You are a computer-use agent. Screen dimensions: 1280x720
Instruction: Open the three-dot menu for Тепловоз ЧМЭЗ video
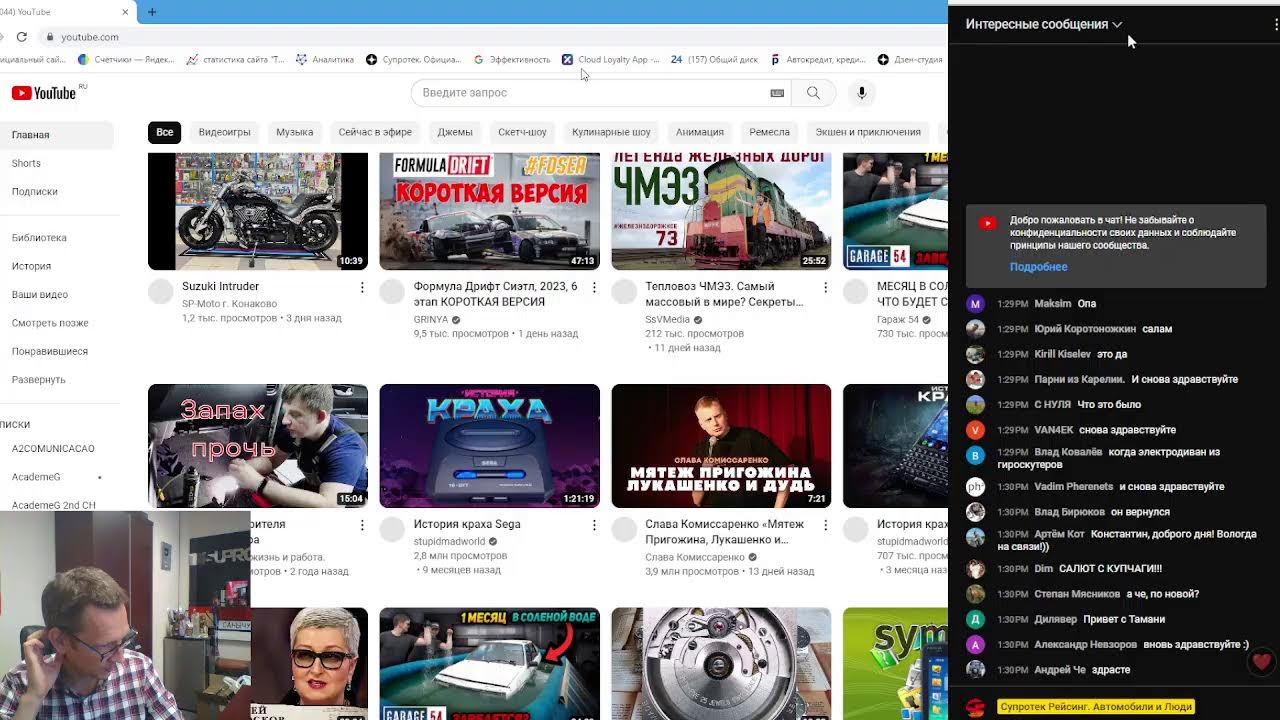[x=825, y=287]
